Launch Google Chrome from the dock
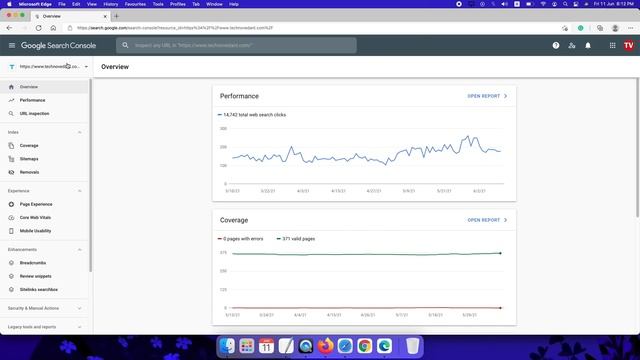The height and width of the screenshot is (360, 640). click(x=364, y=346)
